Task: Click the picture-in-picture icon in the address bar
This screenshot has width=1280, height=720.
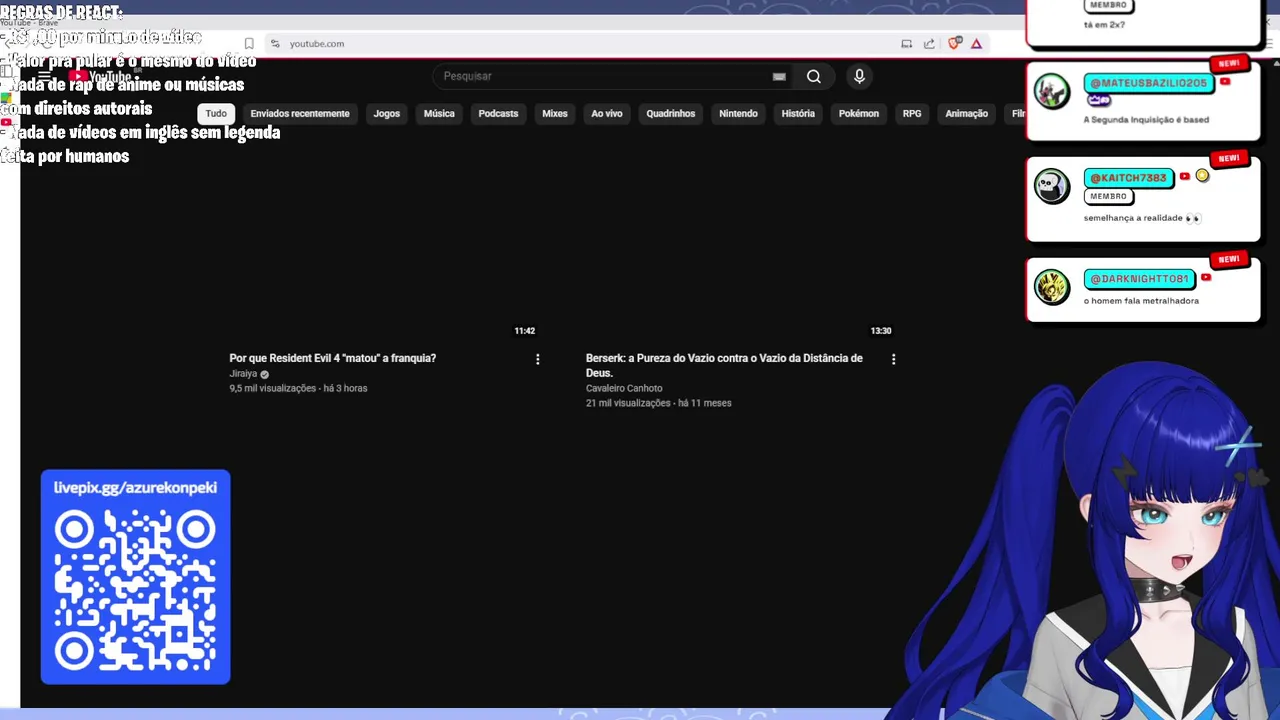Action: click(906, 44)
